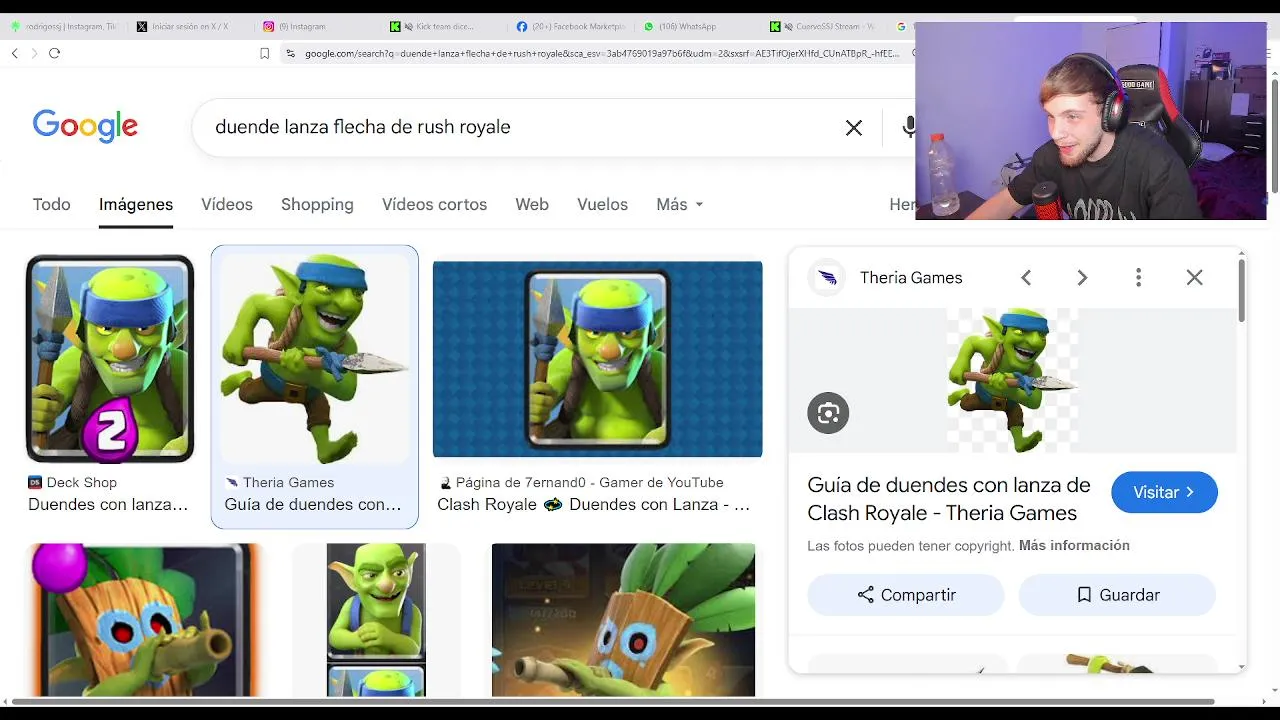The image size is (1280, 720).
Task: Show previous image in preview panel
Action: coord(1026,278)
